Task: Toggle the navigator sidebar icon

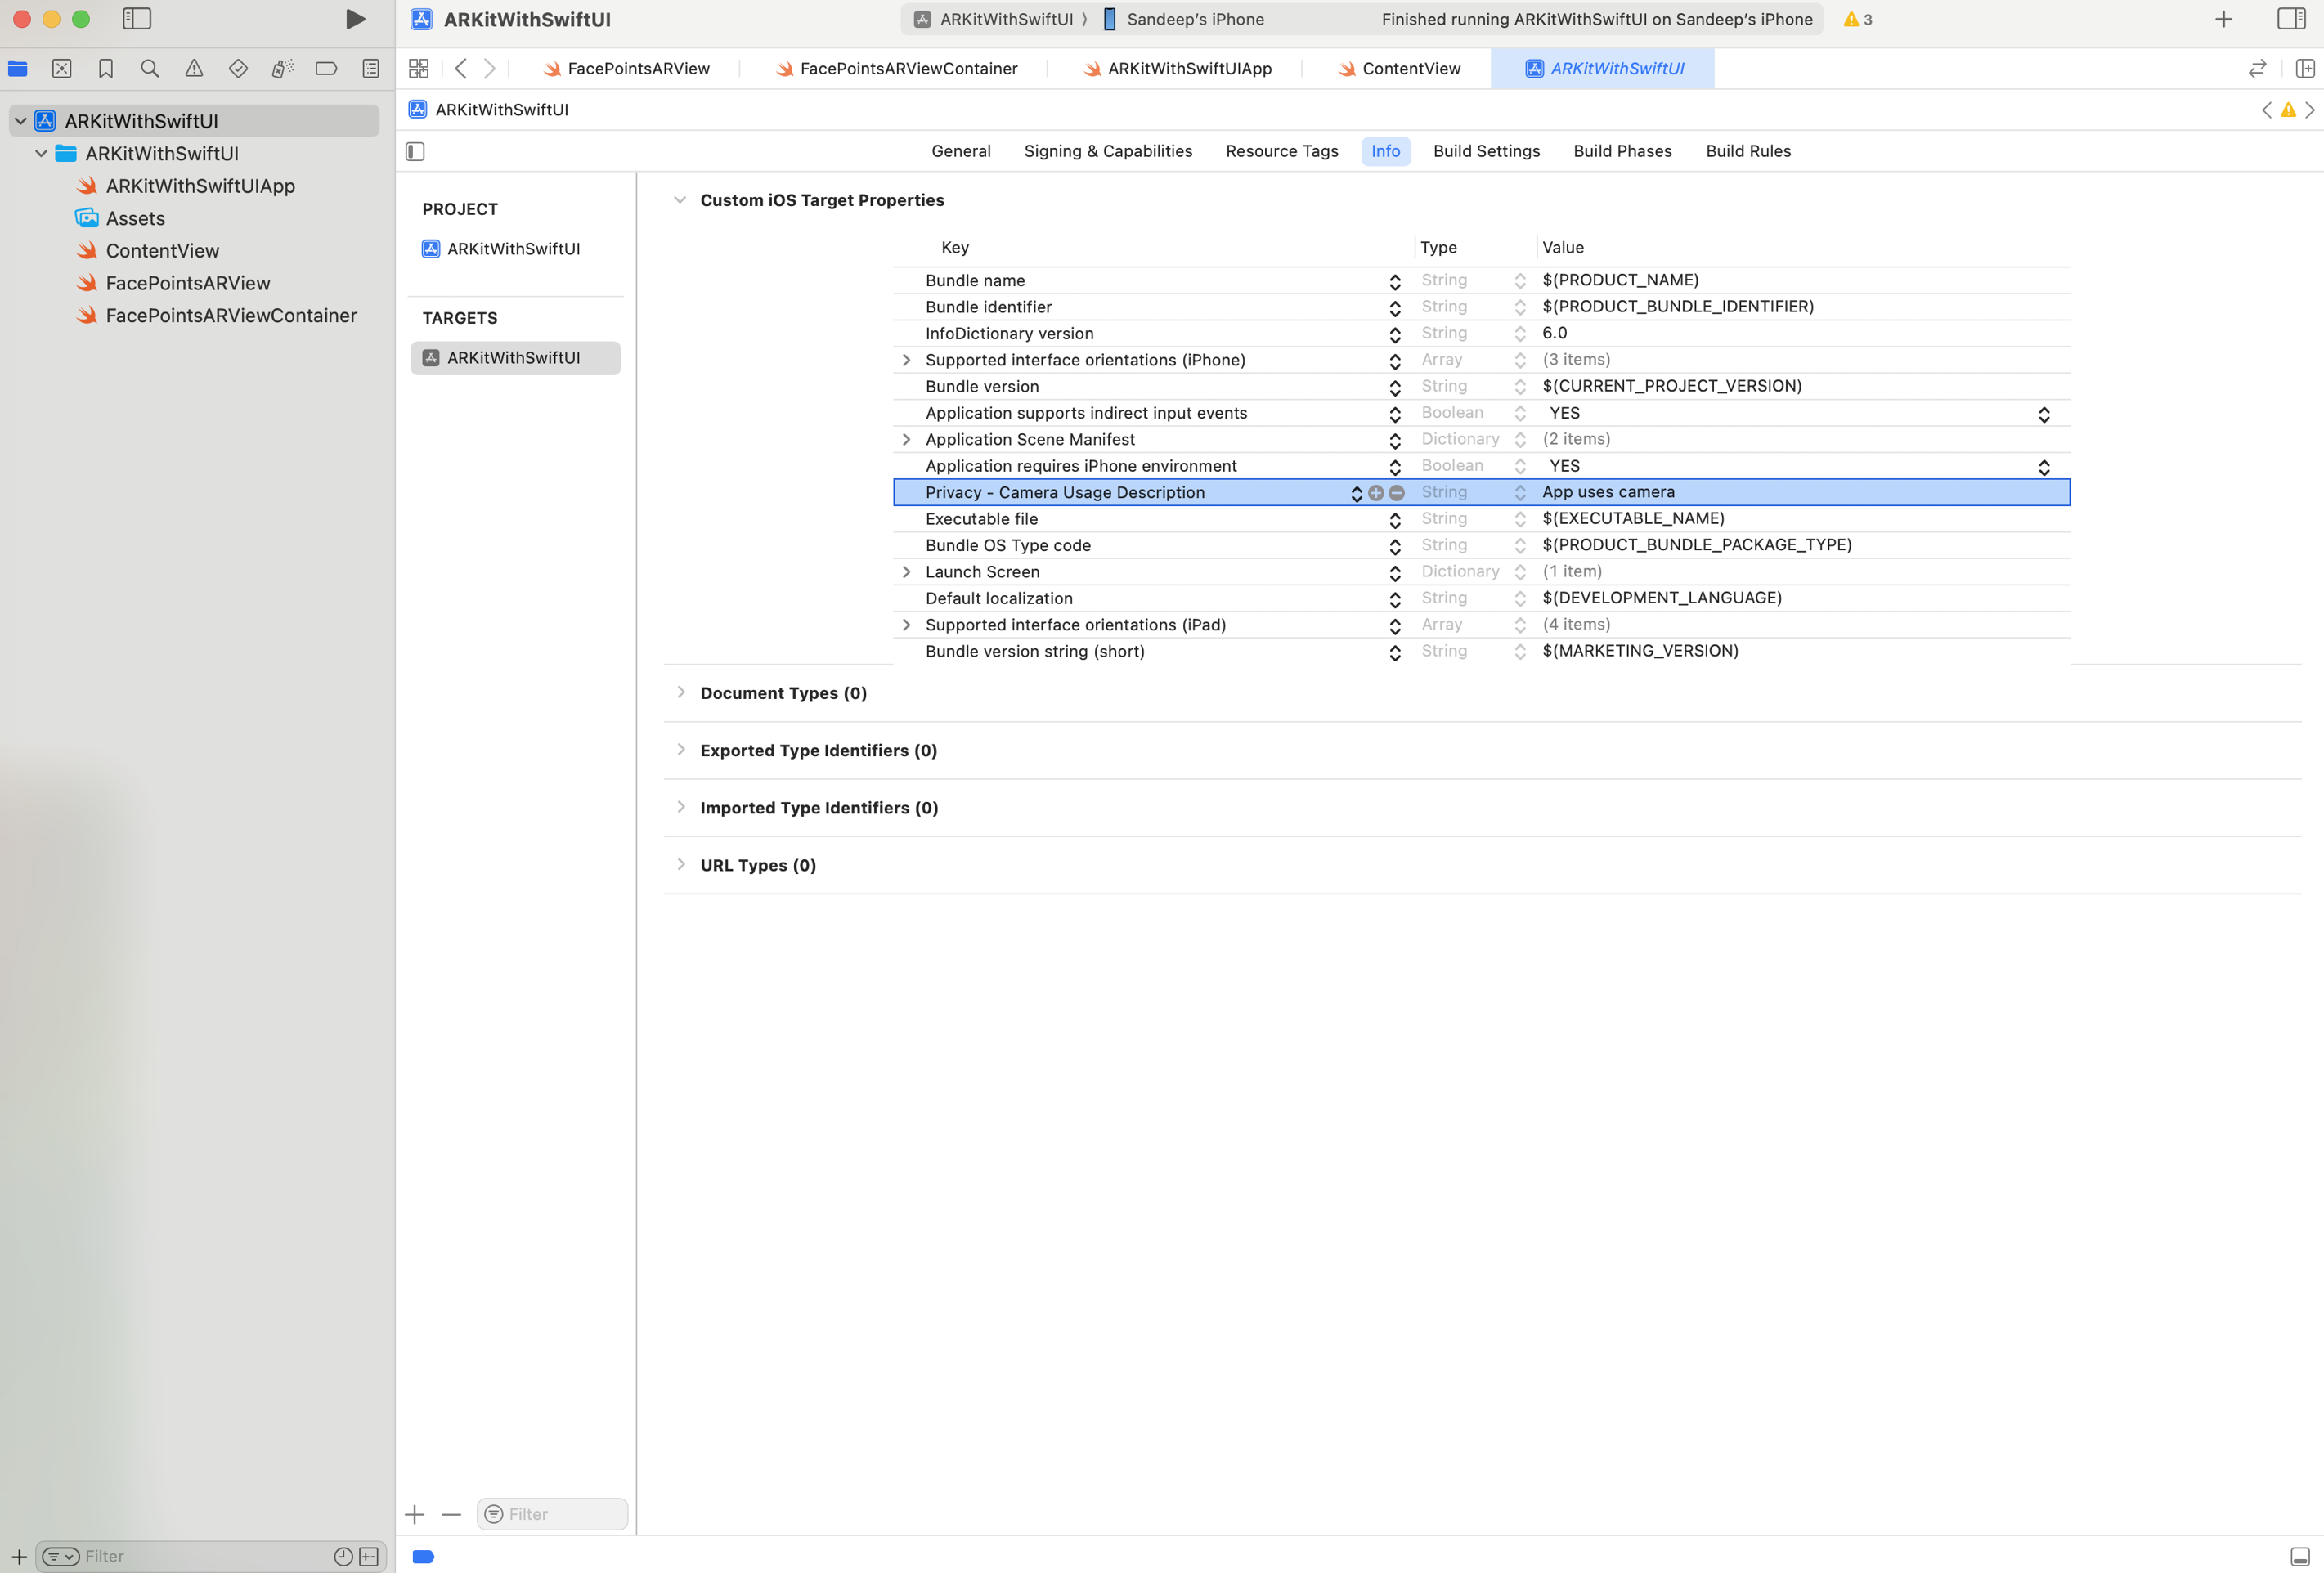Action: click(x=136, y=19)
